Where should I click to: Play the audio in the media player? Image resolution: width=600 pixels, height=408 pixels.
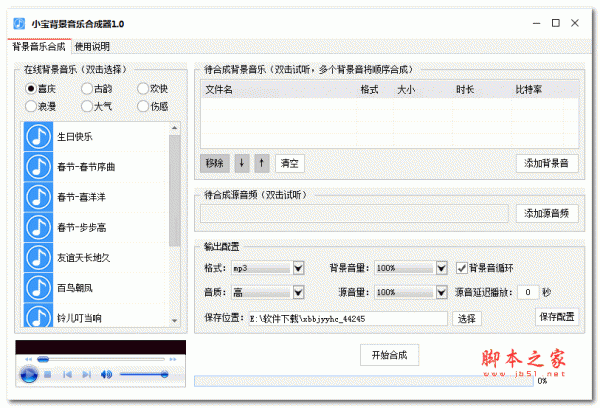coord(29,374)
